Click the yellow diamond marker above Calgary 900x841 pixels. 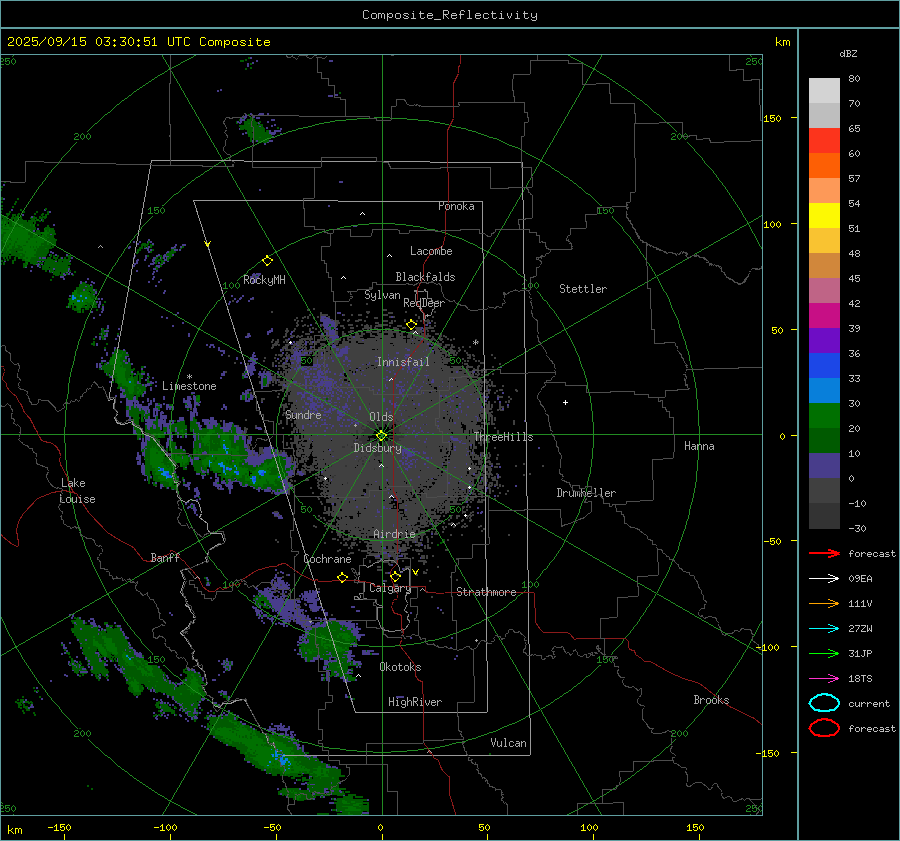395,576
